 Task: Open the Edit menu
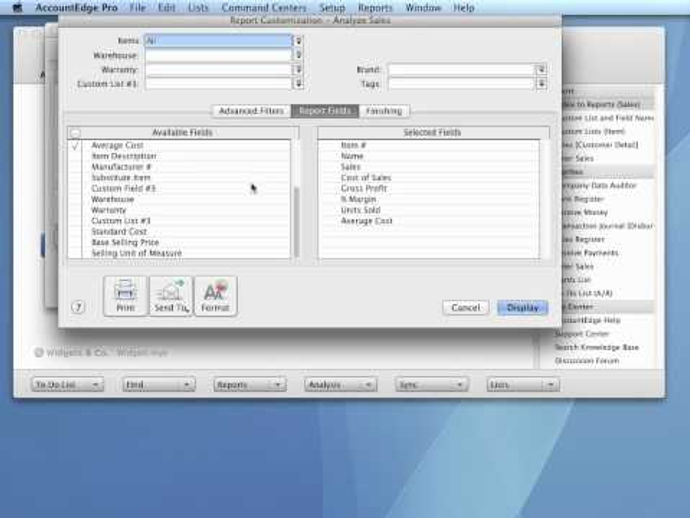[166, 7]
